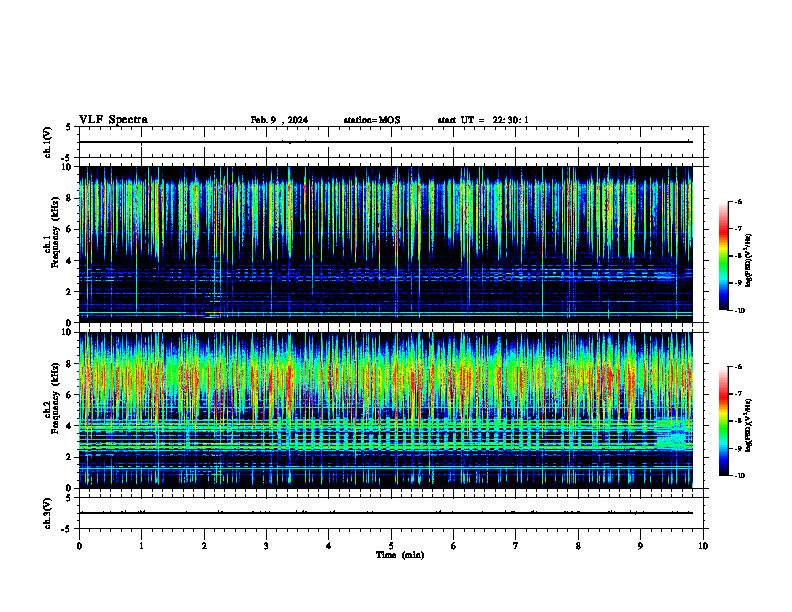Screen dimensions: 792x612
Task: Click time axis tick label "5"
Action: coord(391,546)
